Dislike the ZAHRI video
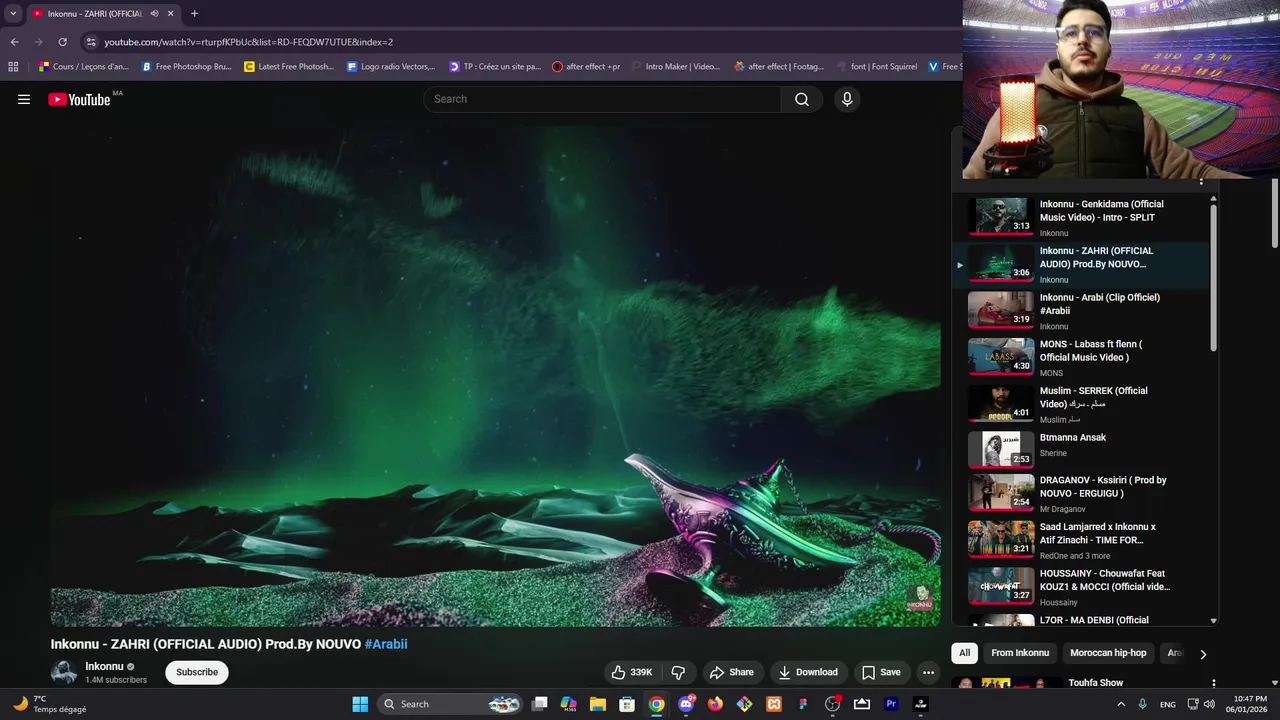The image size is (1280, 720). click(x=678, y=672)
